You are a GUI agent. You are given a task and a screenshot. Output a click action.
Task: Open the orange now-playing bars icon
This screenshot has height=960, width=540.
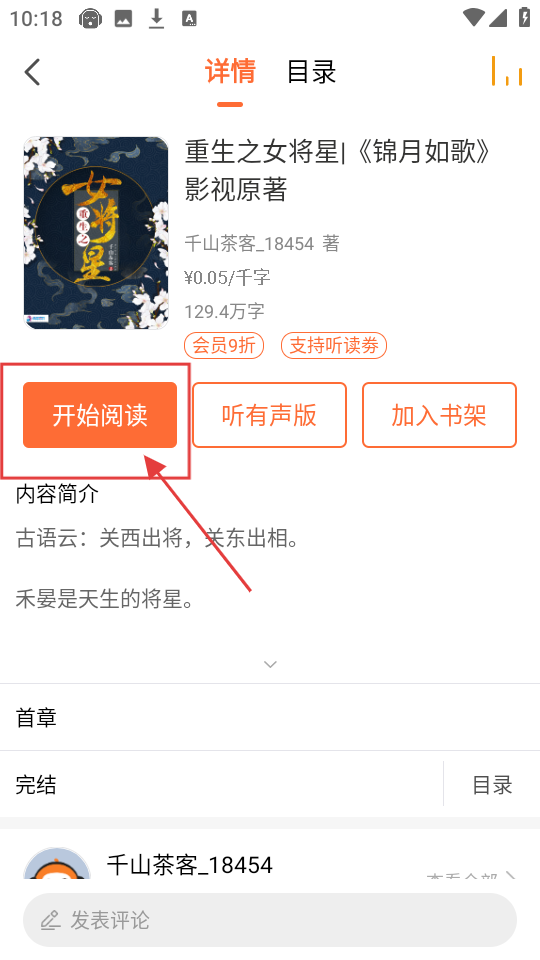click(507, 71)
